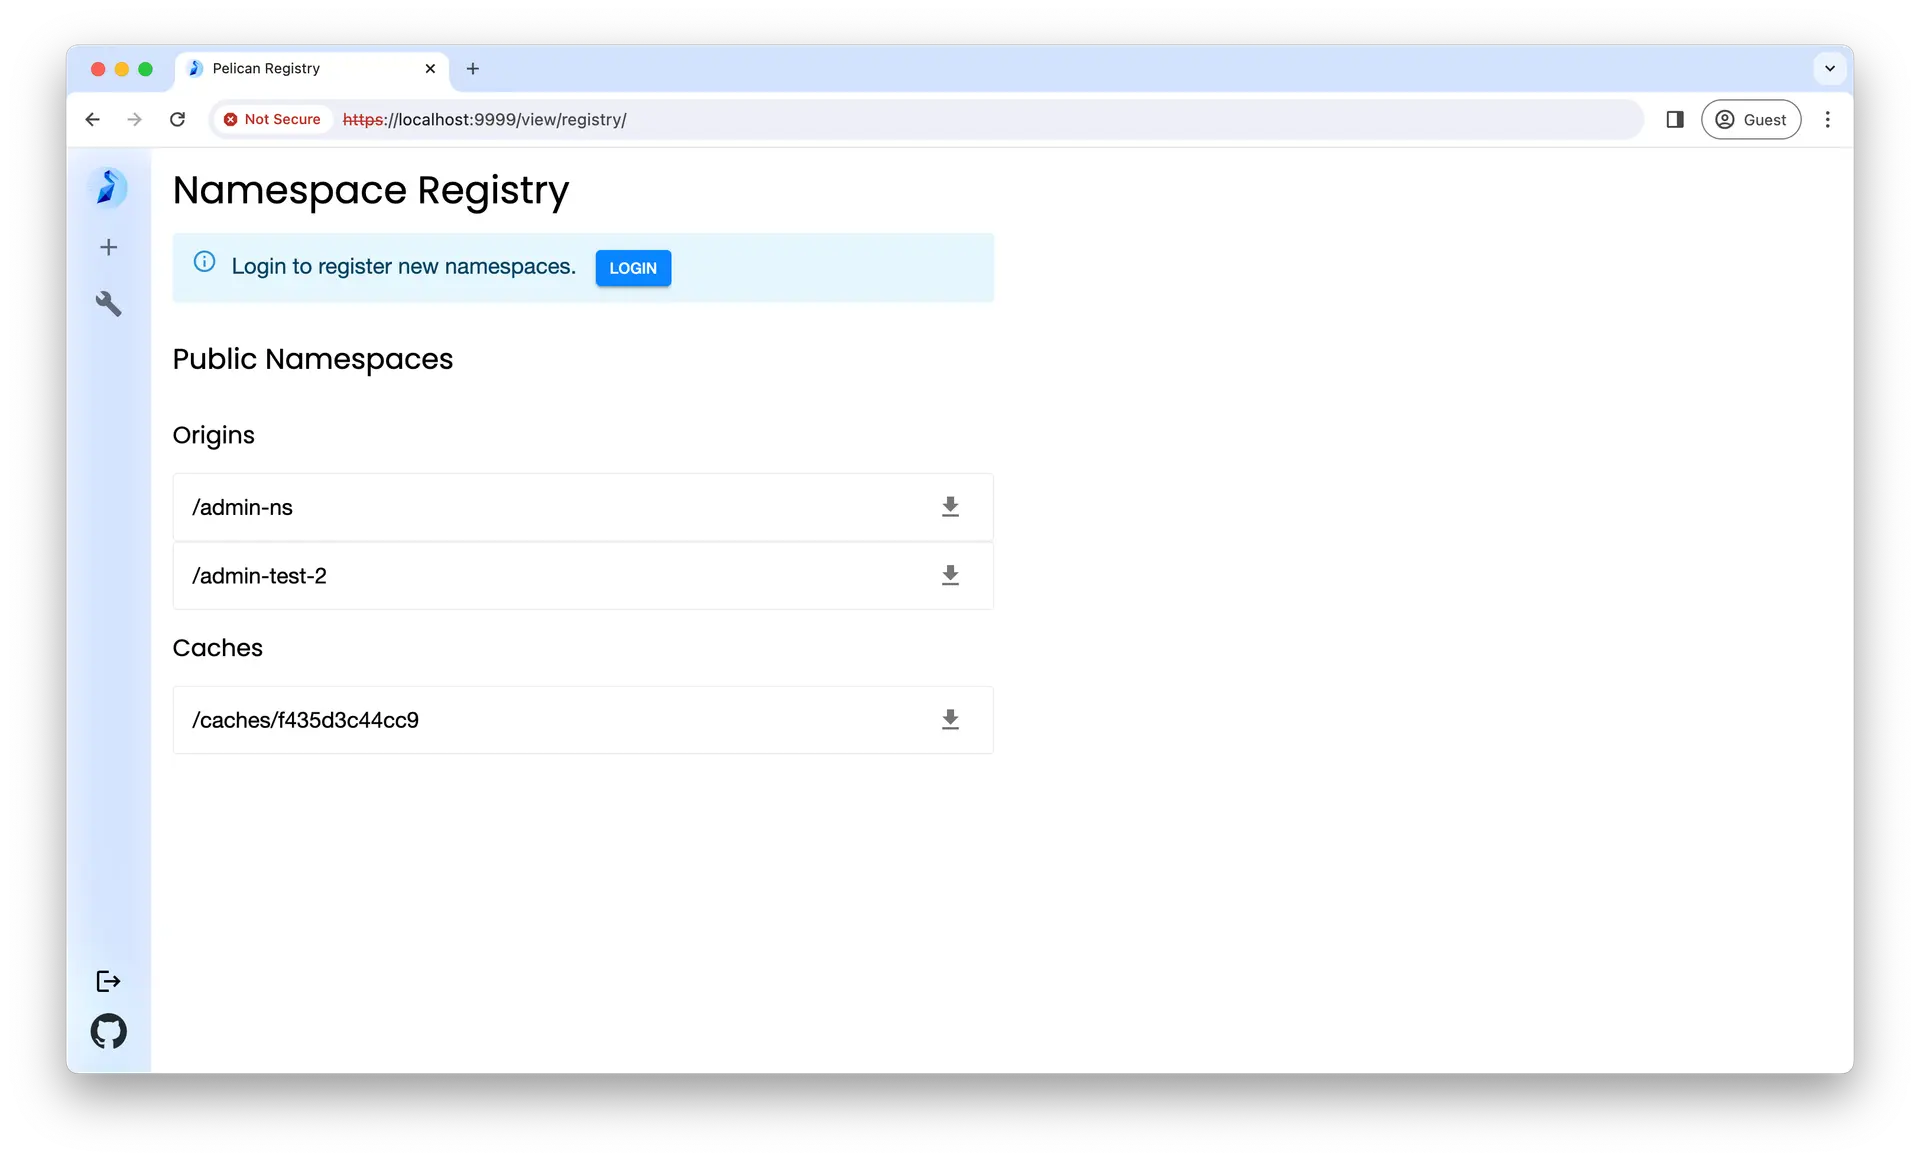The height and width of the screenshot is (1161, 1920).
Task: Download the /caches/f435d3c44cc9 namespace key
Action: 950,720
